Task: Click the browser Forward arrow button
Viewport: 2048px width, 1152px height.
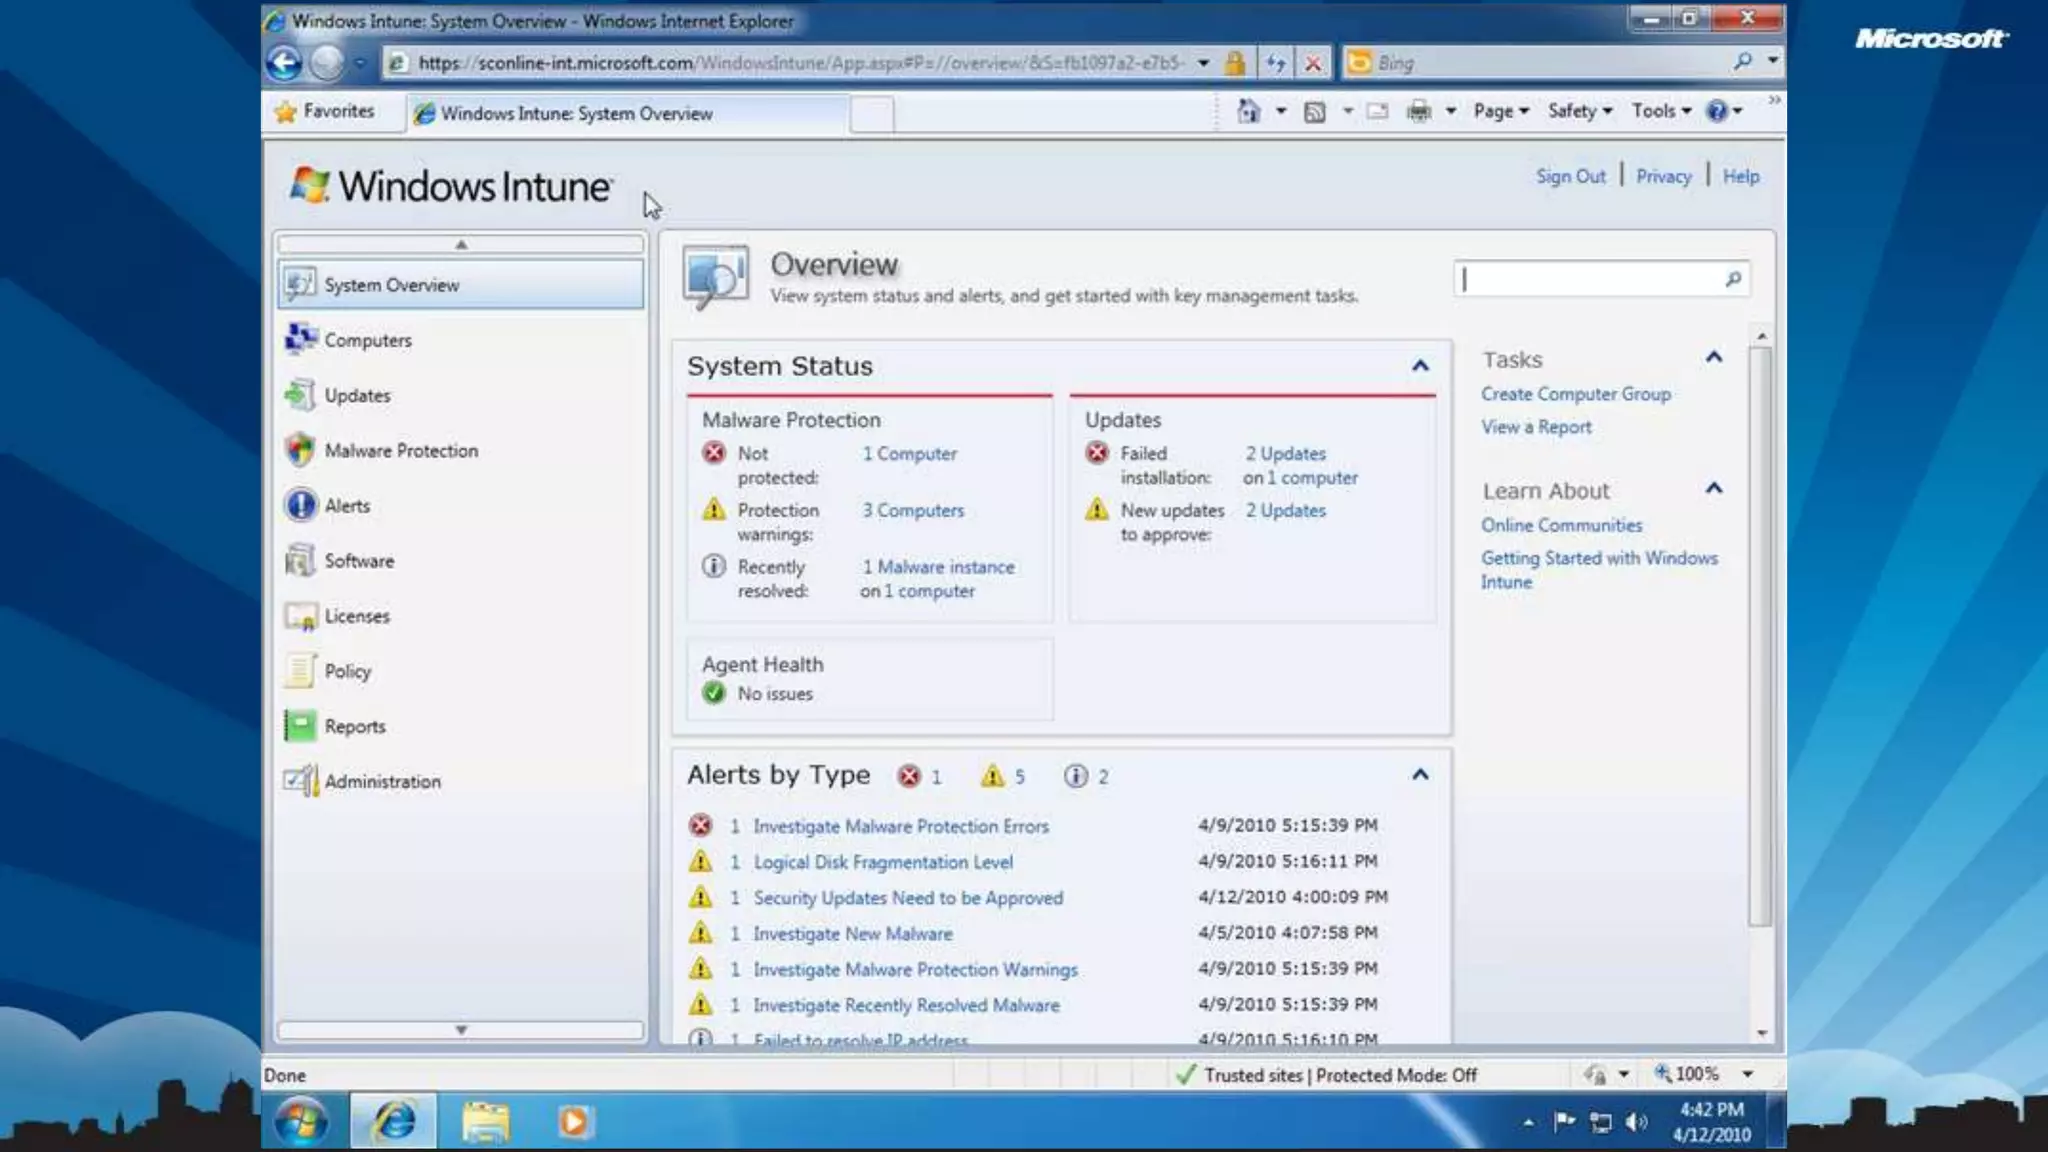Action: click(326, 63)
